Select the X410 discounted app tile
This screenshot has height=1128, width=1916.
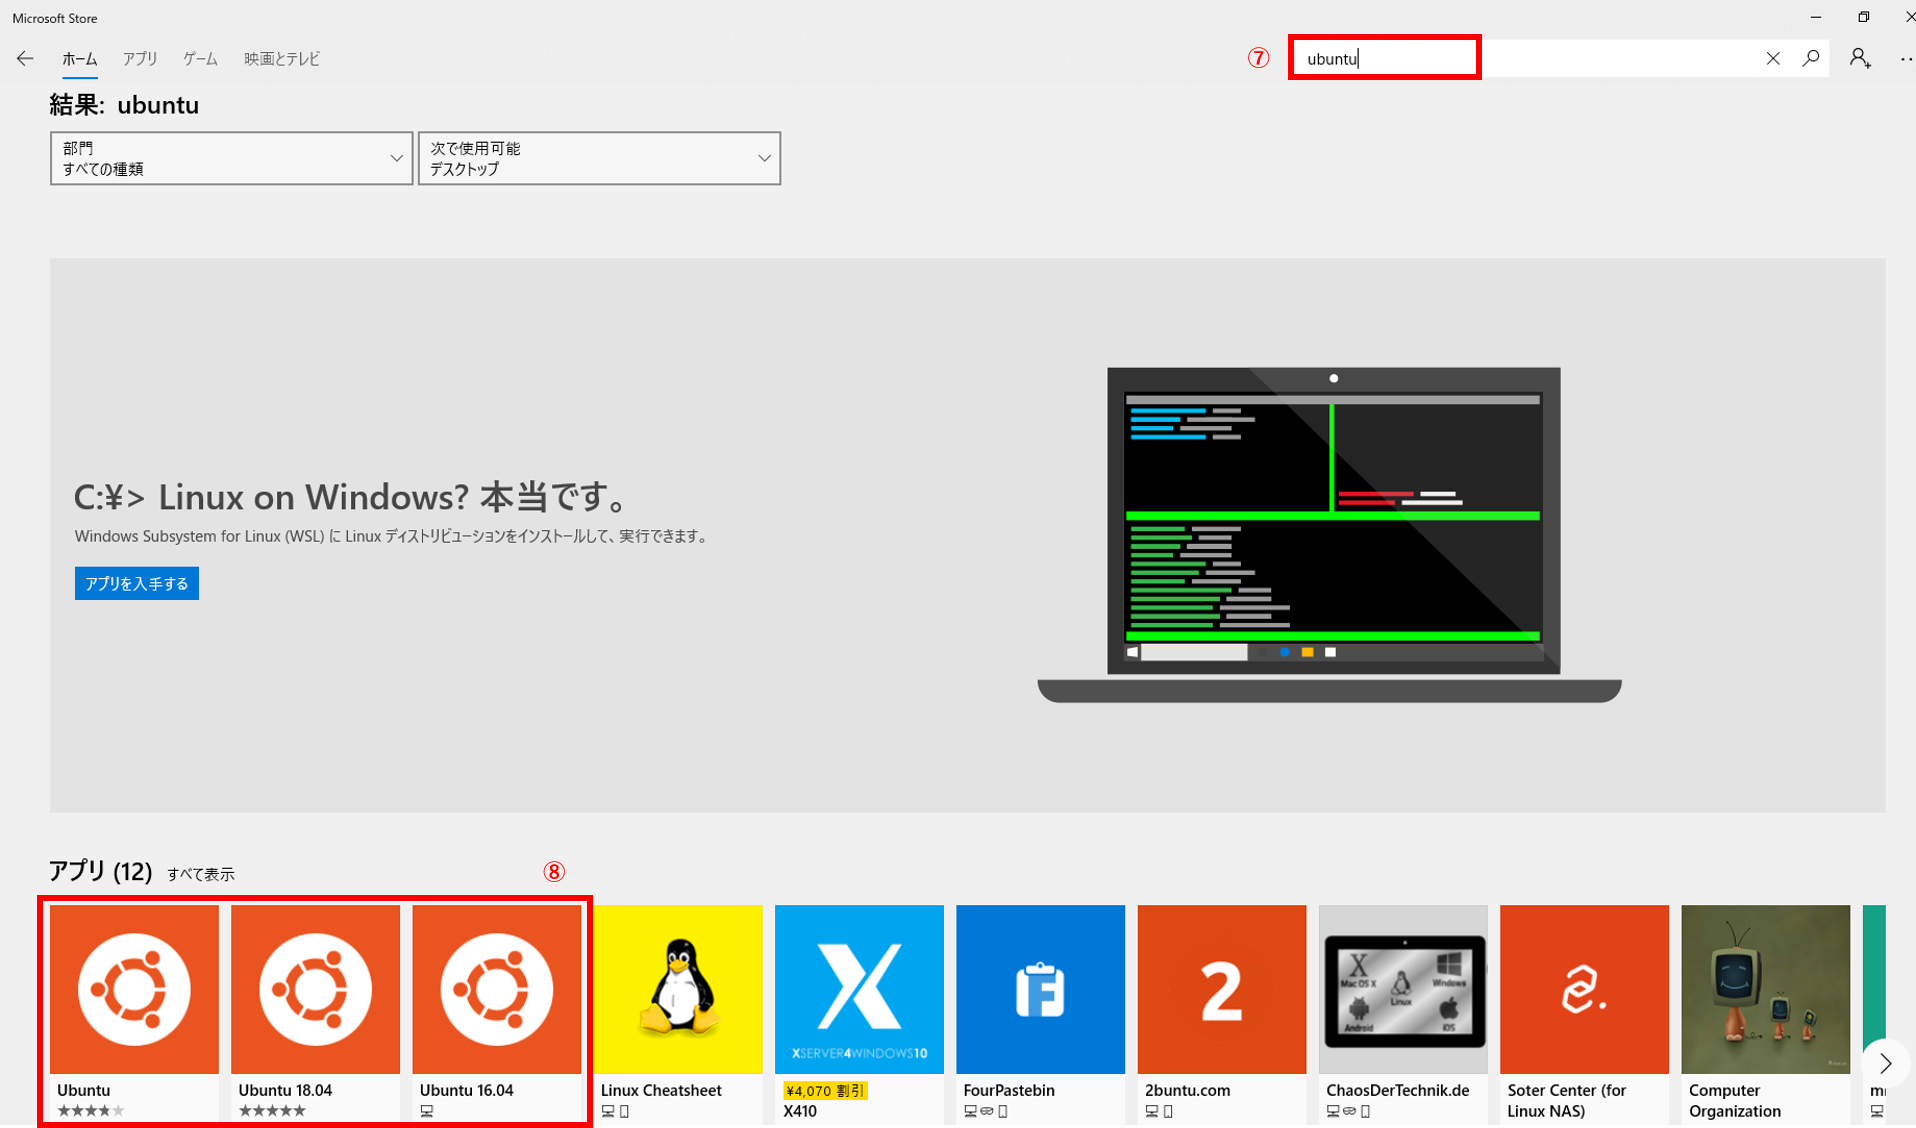coord(859,990)
